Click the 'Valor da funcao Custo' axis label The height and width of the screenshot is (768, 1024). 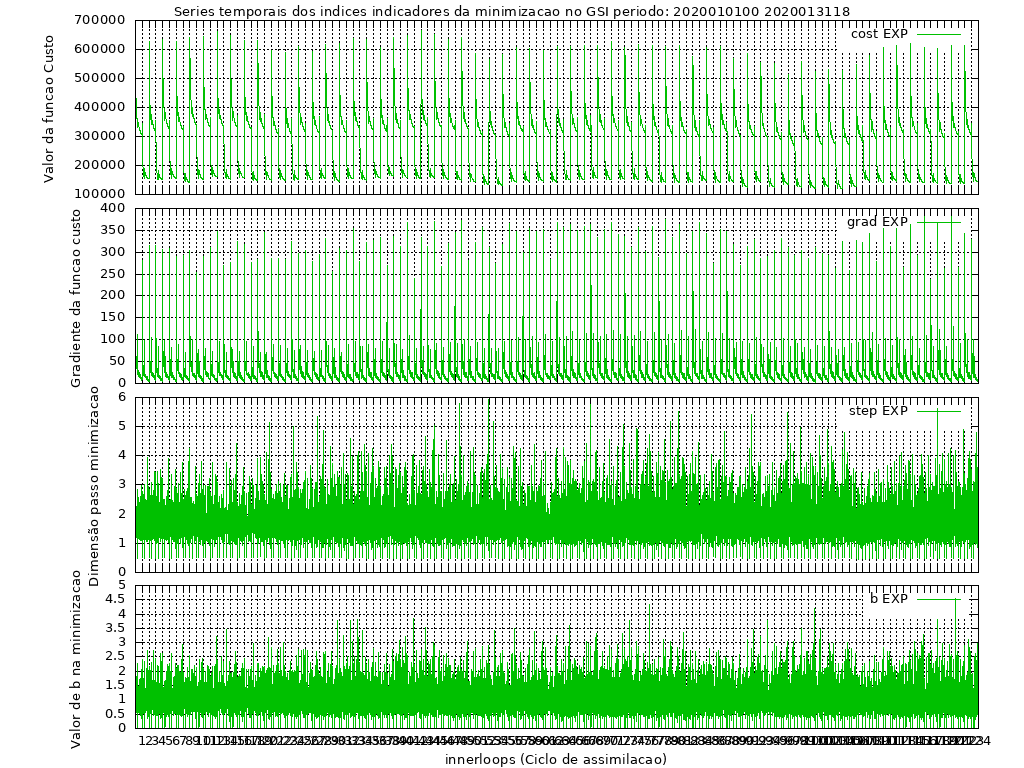[x=49, y=106]
